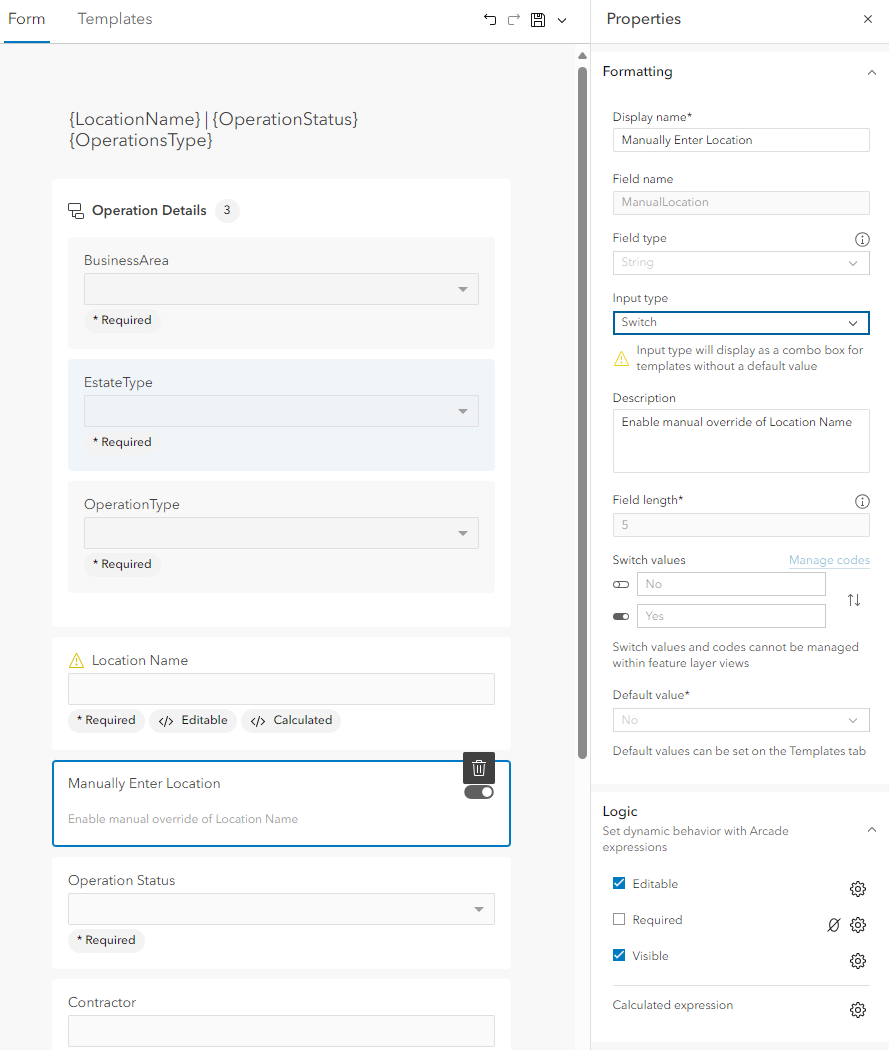Open the save options dropdown arrow
The height and width of the screenshot is (1050, 889).
tap(562, 20)
